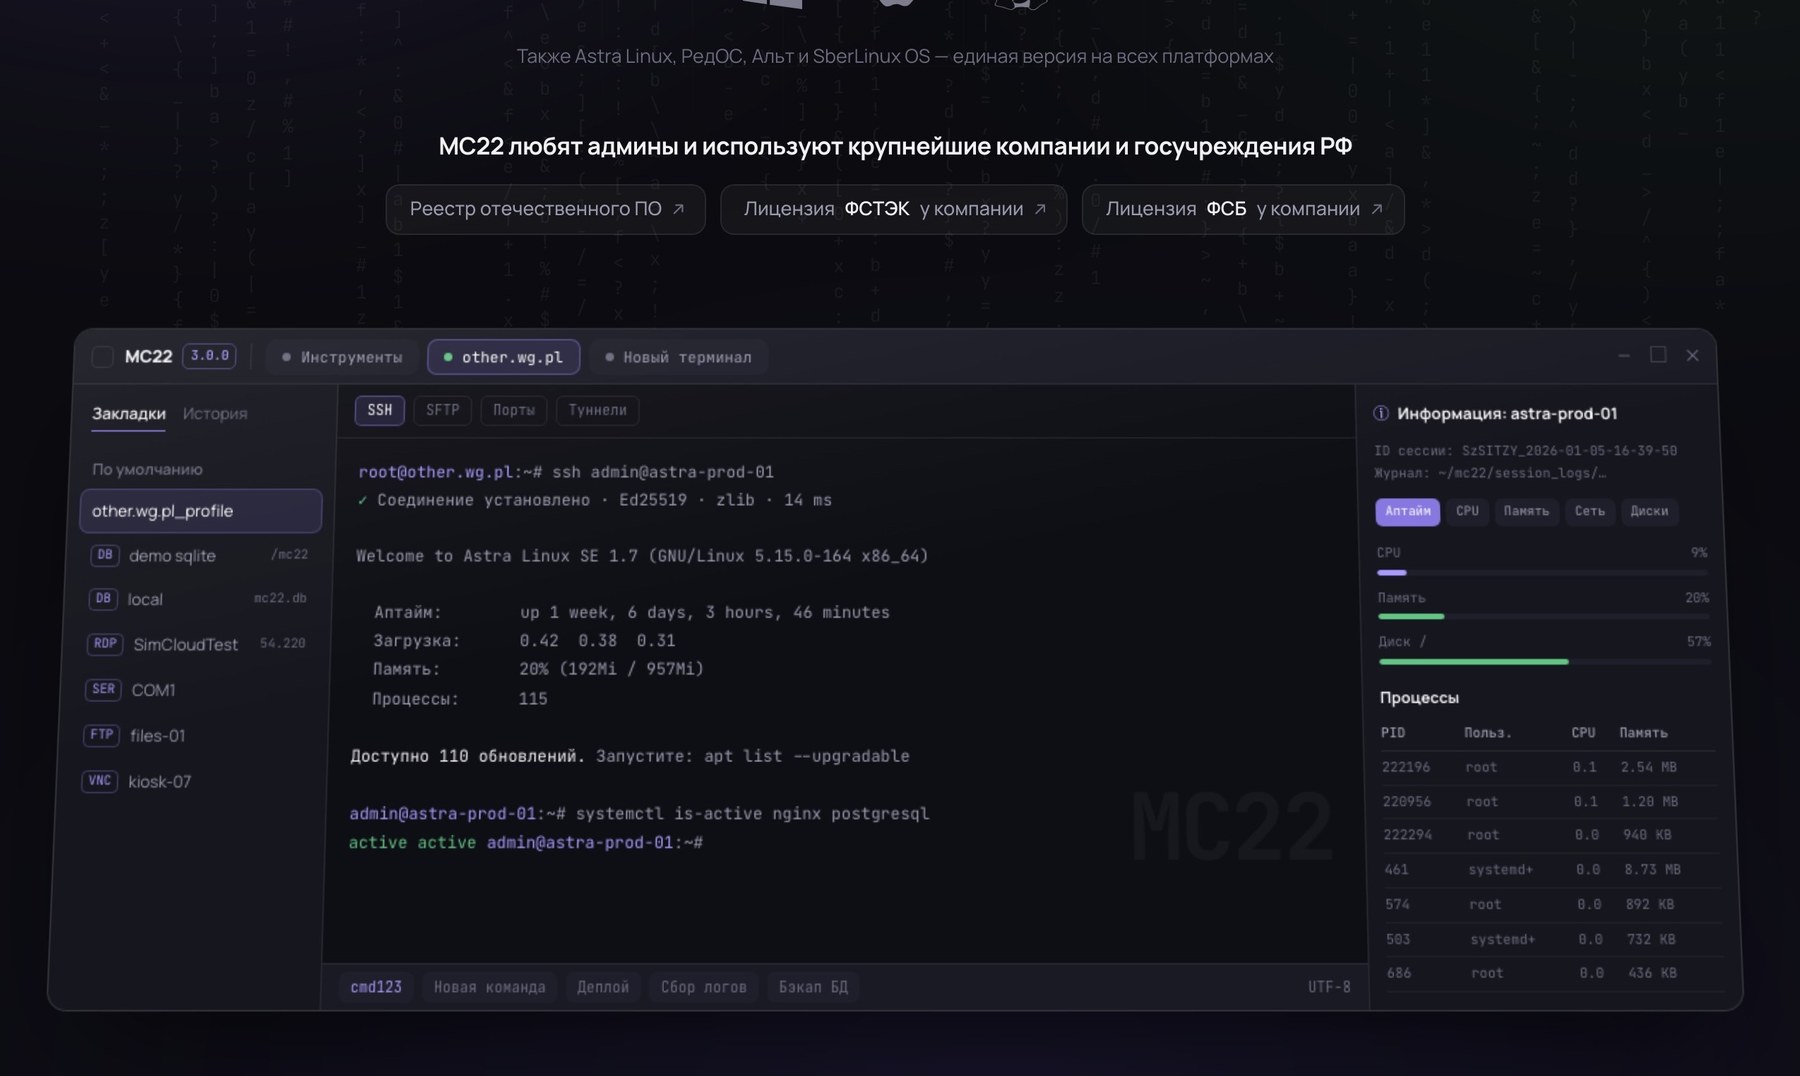Show the Сеть info tab
Image resolution: width=1800 pixels, height=1076 pixels.
coord(1590,511)
